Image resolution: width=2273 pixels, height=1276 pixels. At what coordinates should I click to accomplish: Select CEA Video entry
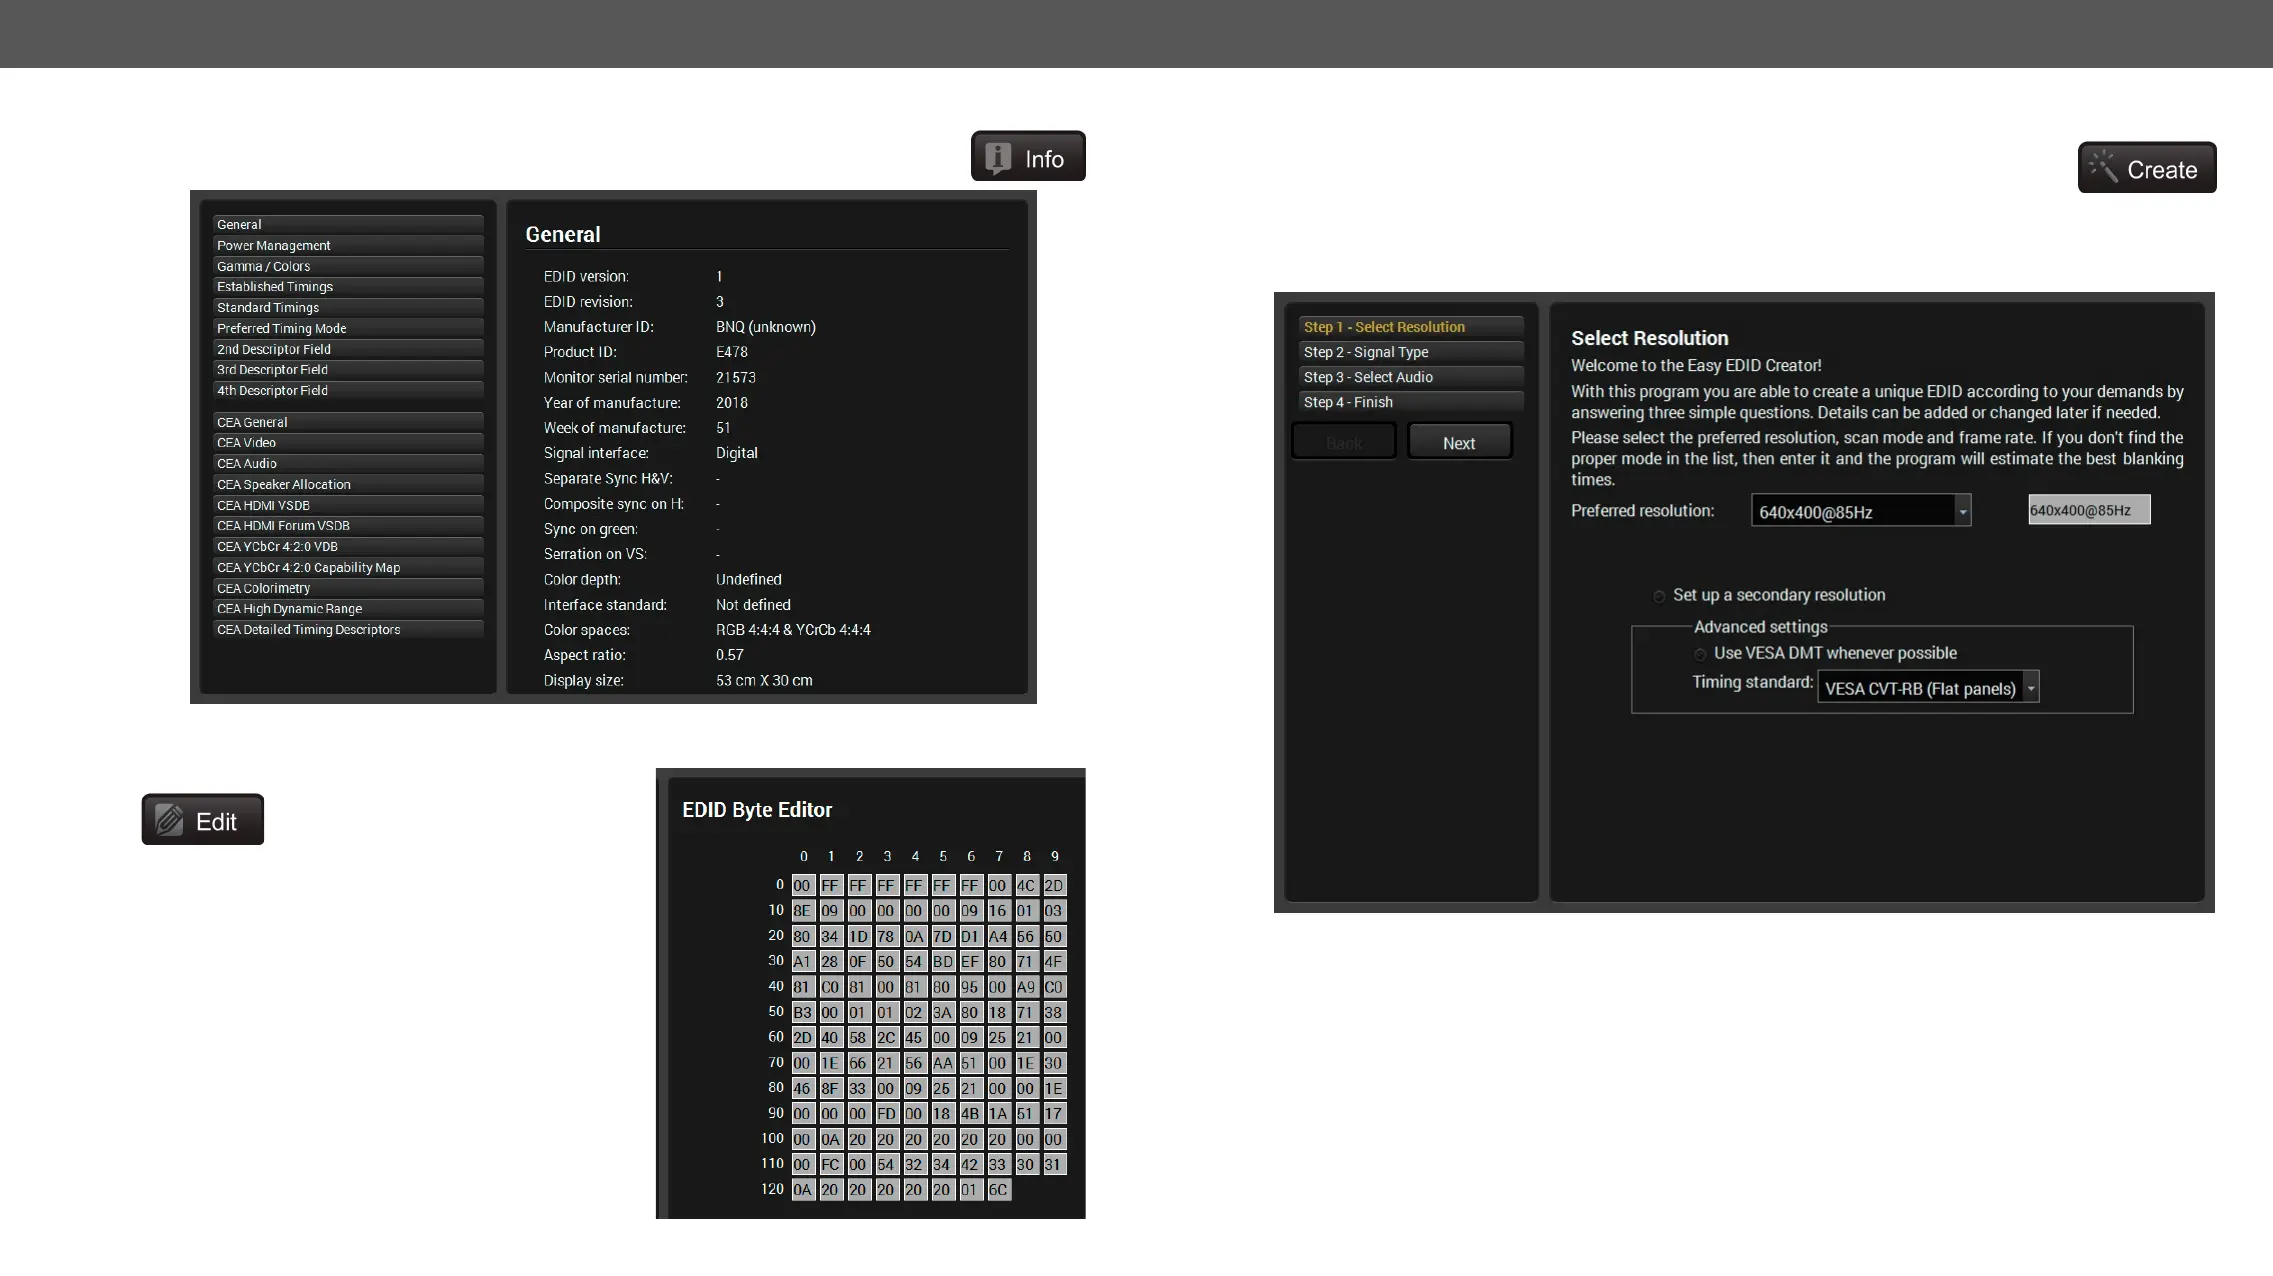pos(348,442)
